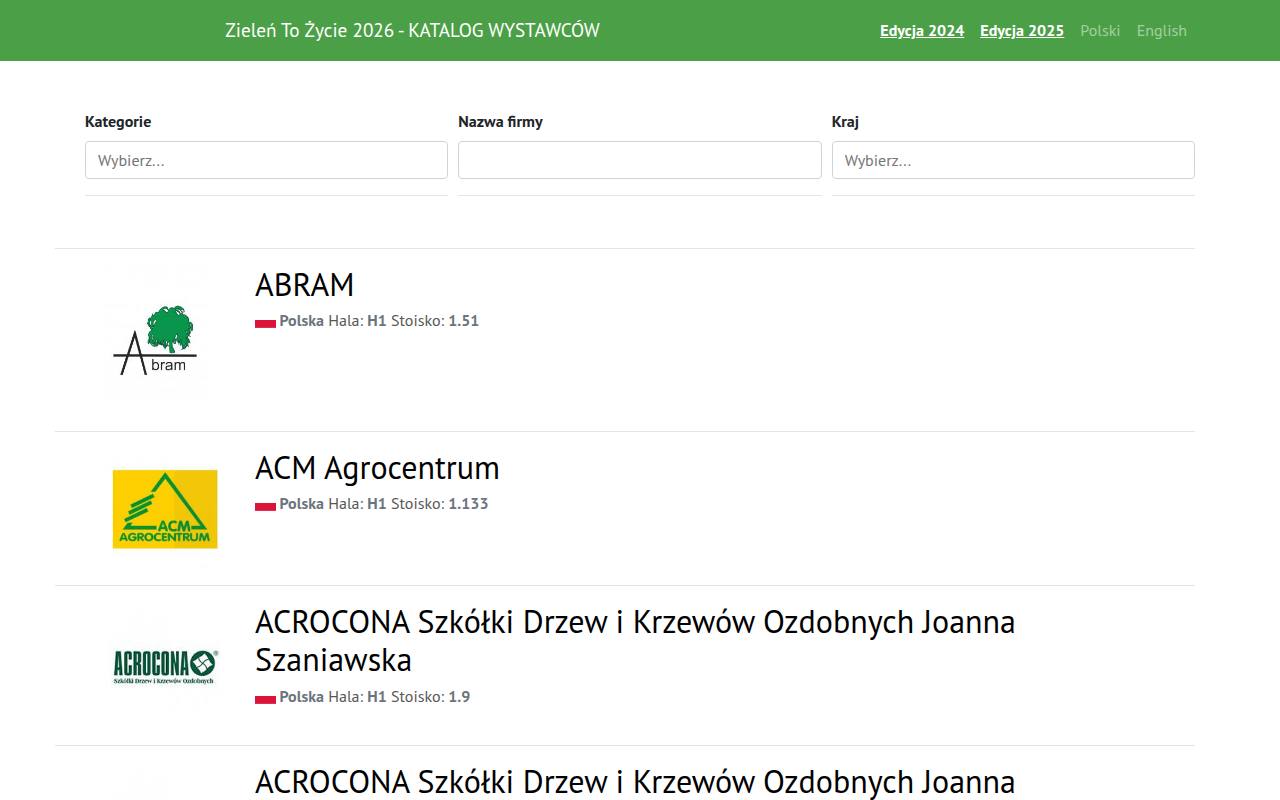The image size is (1280, 800).
Task: Open ACROCONA Szkółki entry with stand 1.9
Action: 635,641
